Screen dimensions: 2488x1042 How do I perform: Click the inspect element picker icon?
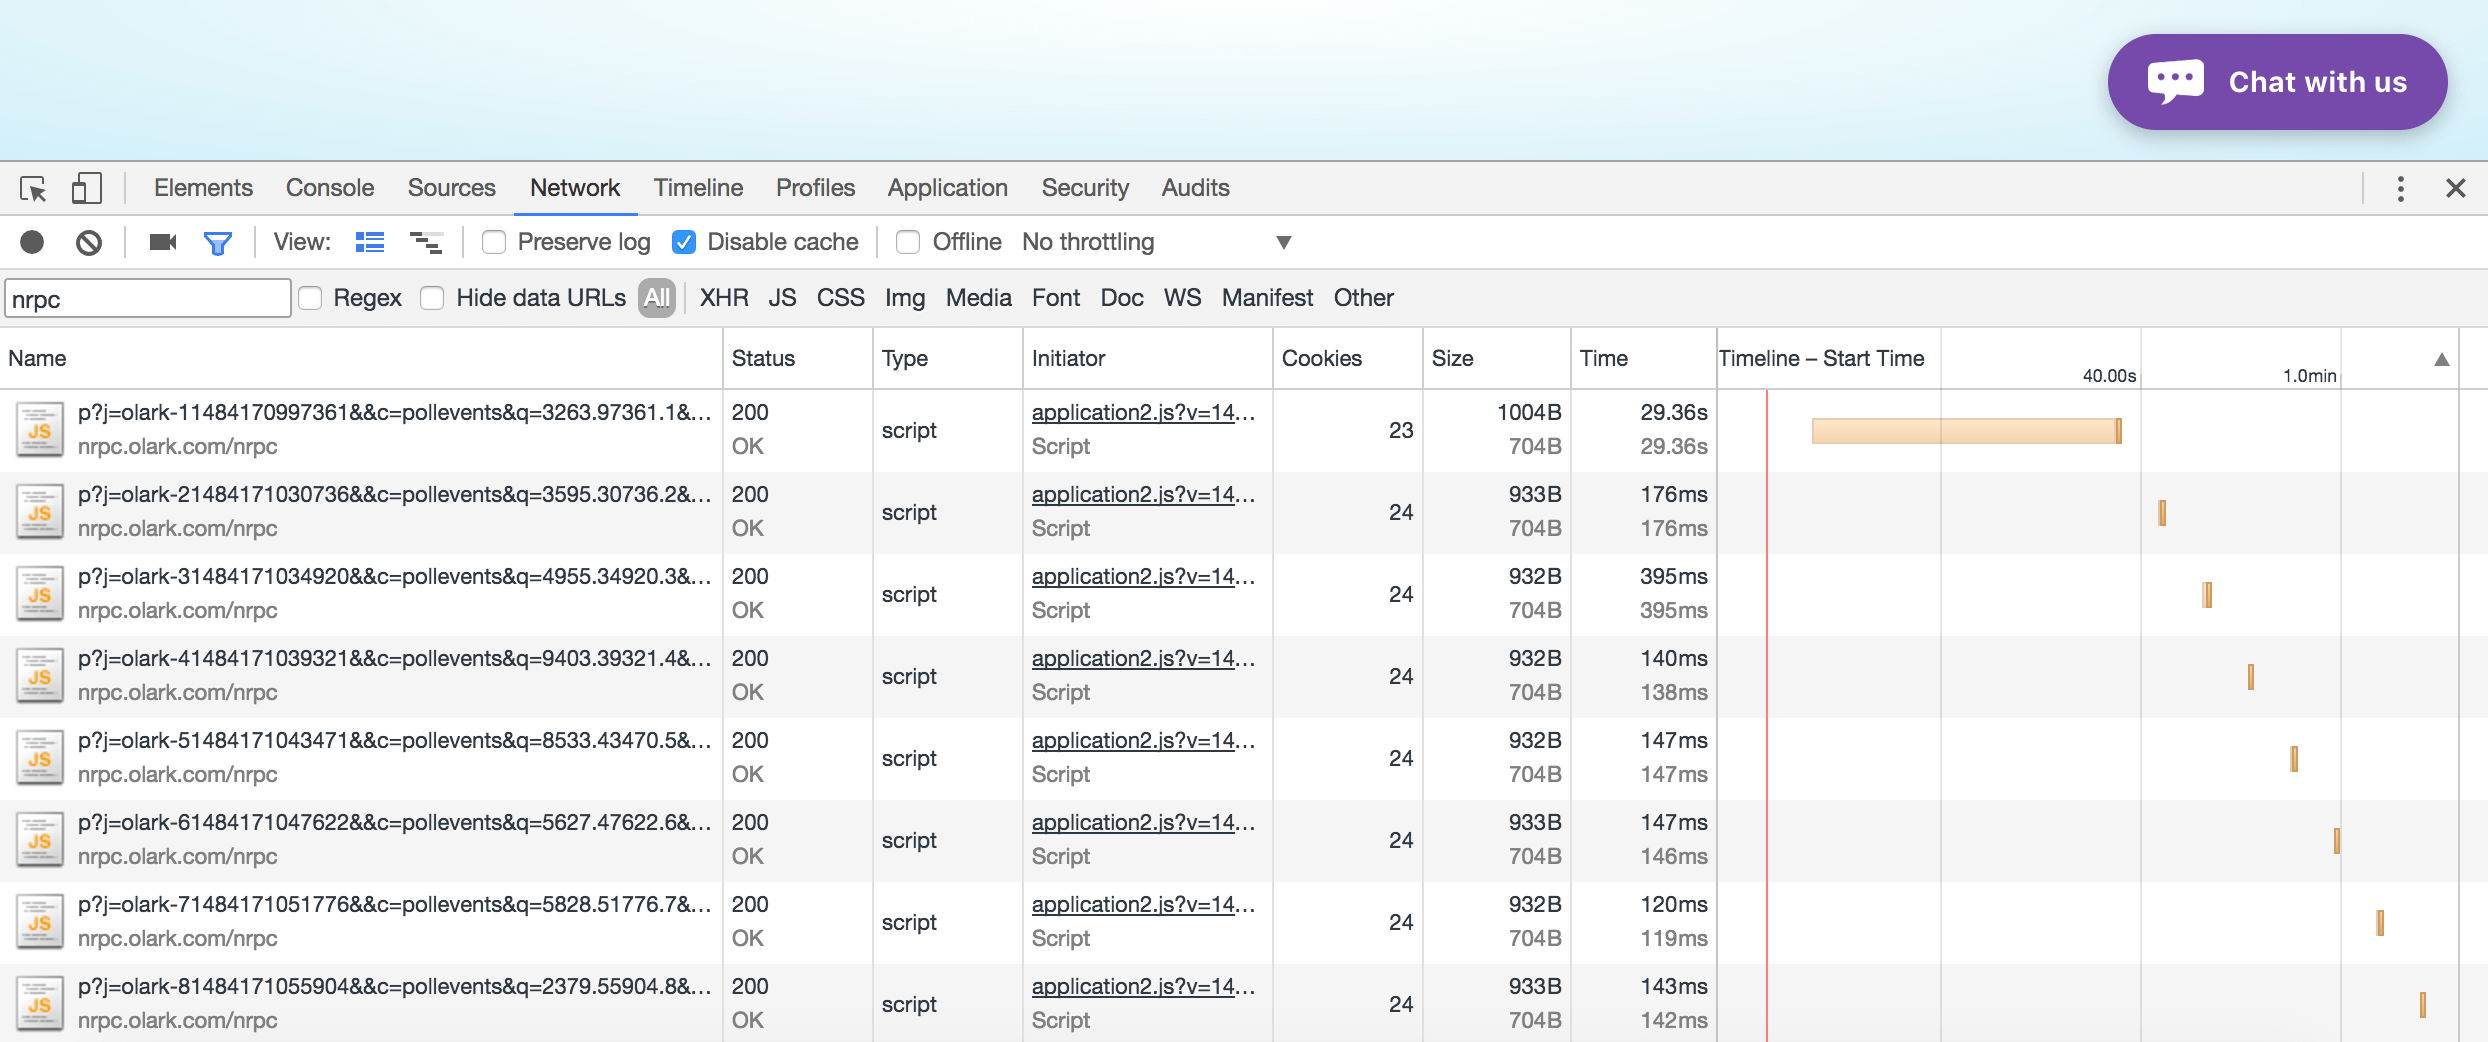[x=33, y=188]
